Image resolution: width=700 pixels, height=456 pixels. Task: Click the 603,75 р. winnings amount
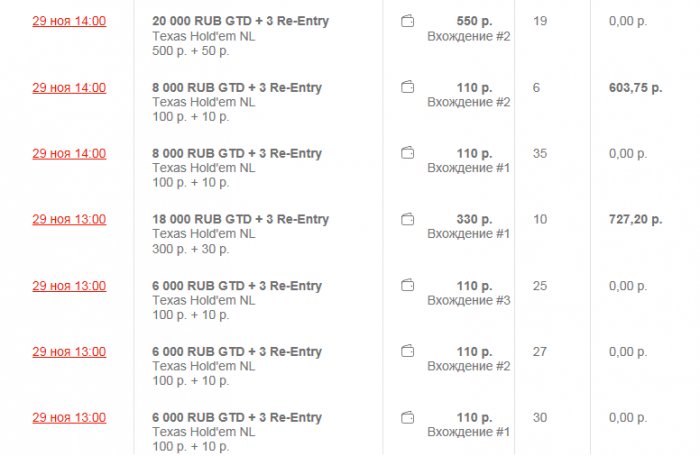click(634, 87)
